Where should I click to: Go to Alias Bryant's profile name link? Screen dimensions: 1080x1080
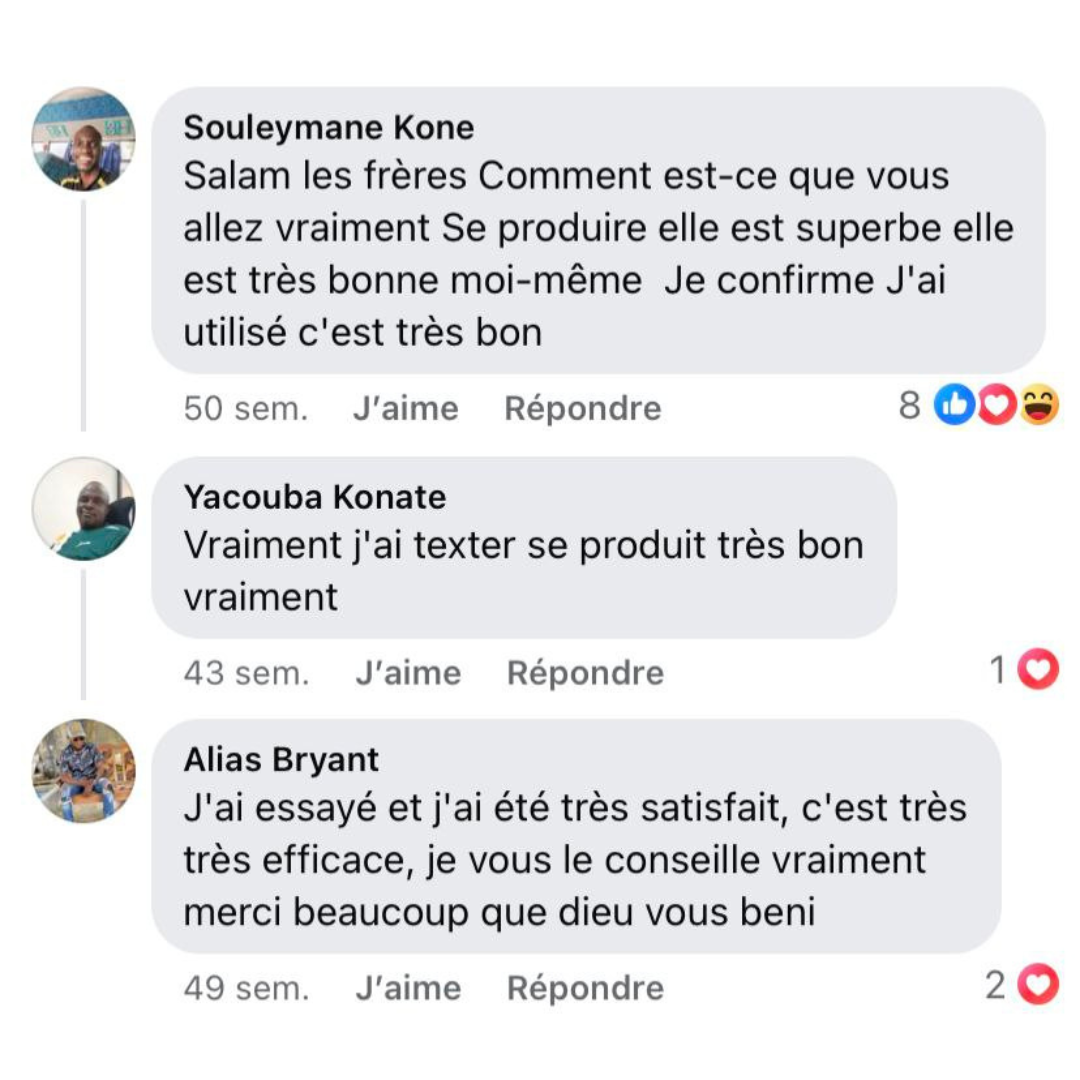click(281, 760)
